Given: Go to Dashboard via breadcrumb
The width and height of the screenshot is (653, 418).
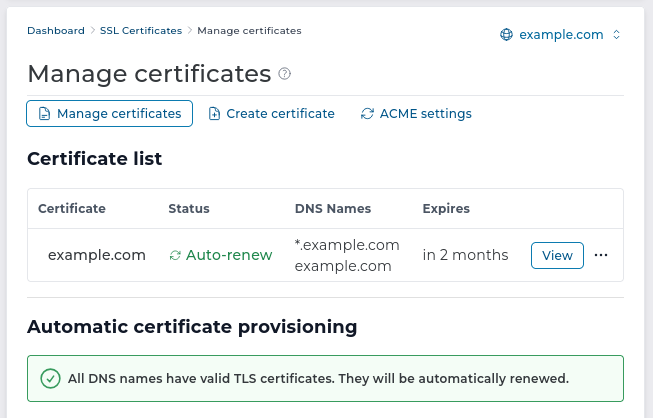Looking at the screenshot, I should click(x=56, y=31).
